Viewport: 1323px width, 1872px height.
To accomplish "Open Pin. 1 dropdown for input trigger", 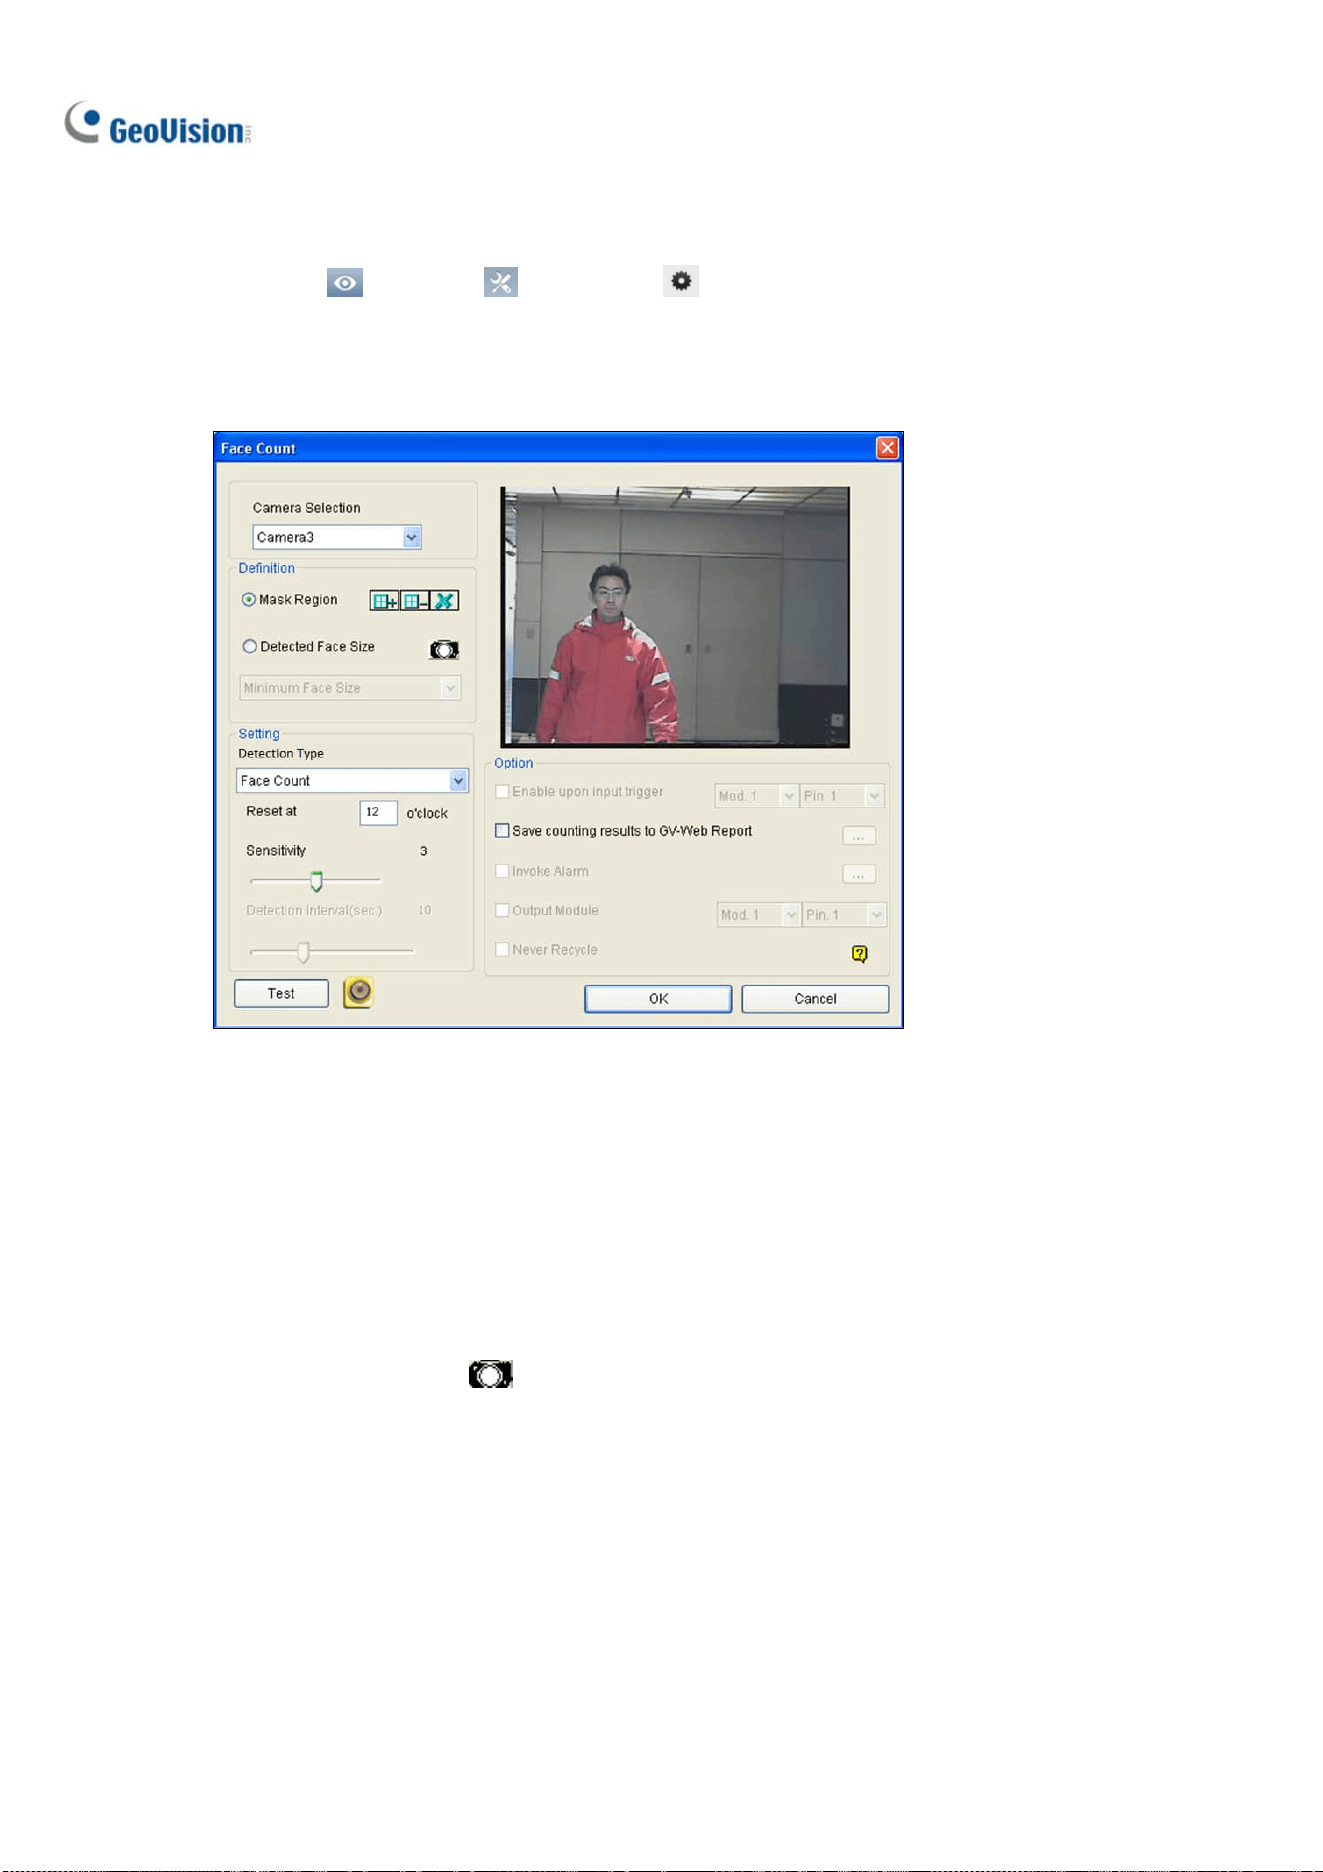I will [x=843, y=796].
